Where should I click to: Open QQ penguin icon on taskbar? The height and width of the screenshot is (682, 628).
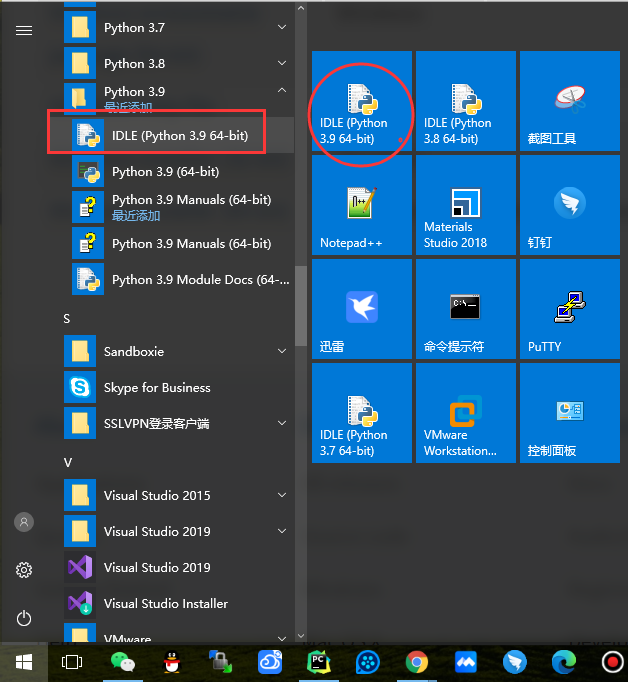click(x=172, y=662)
